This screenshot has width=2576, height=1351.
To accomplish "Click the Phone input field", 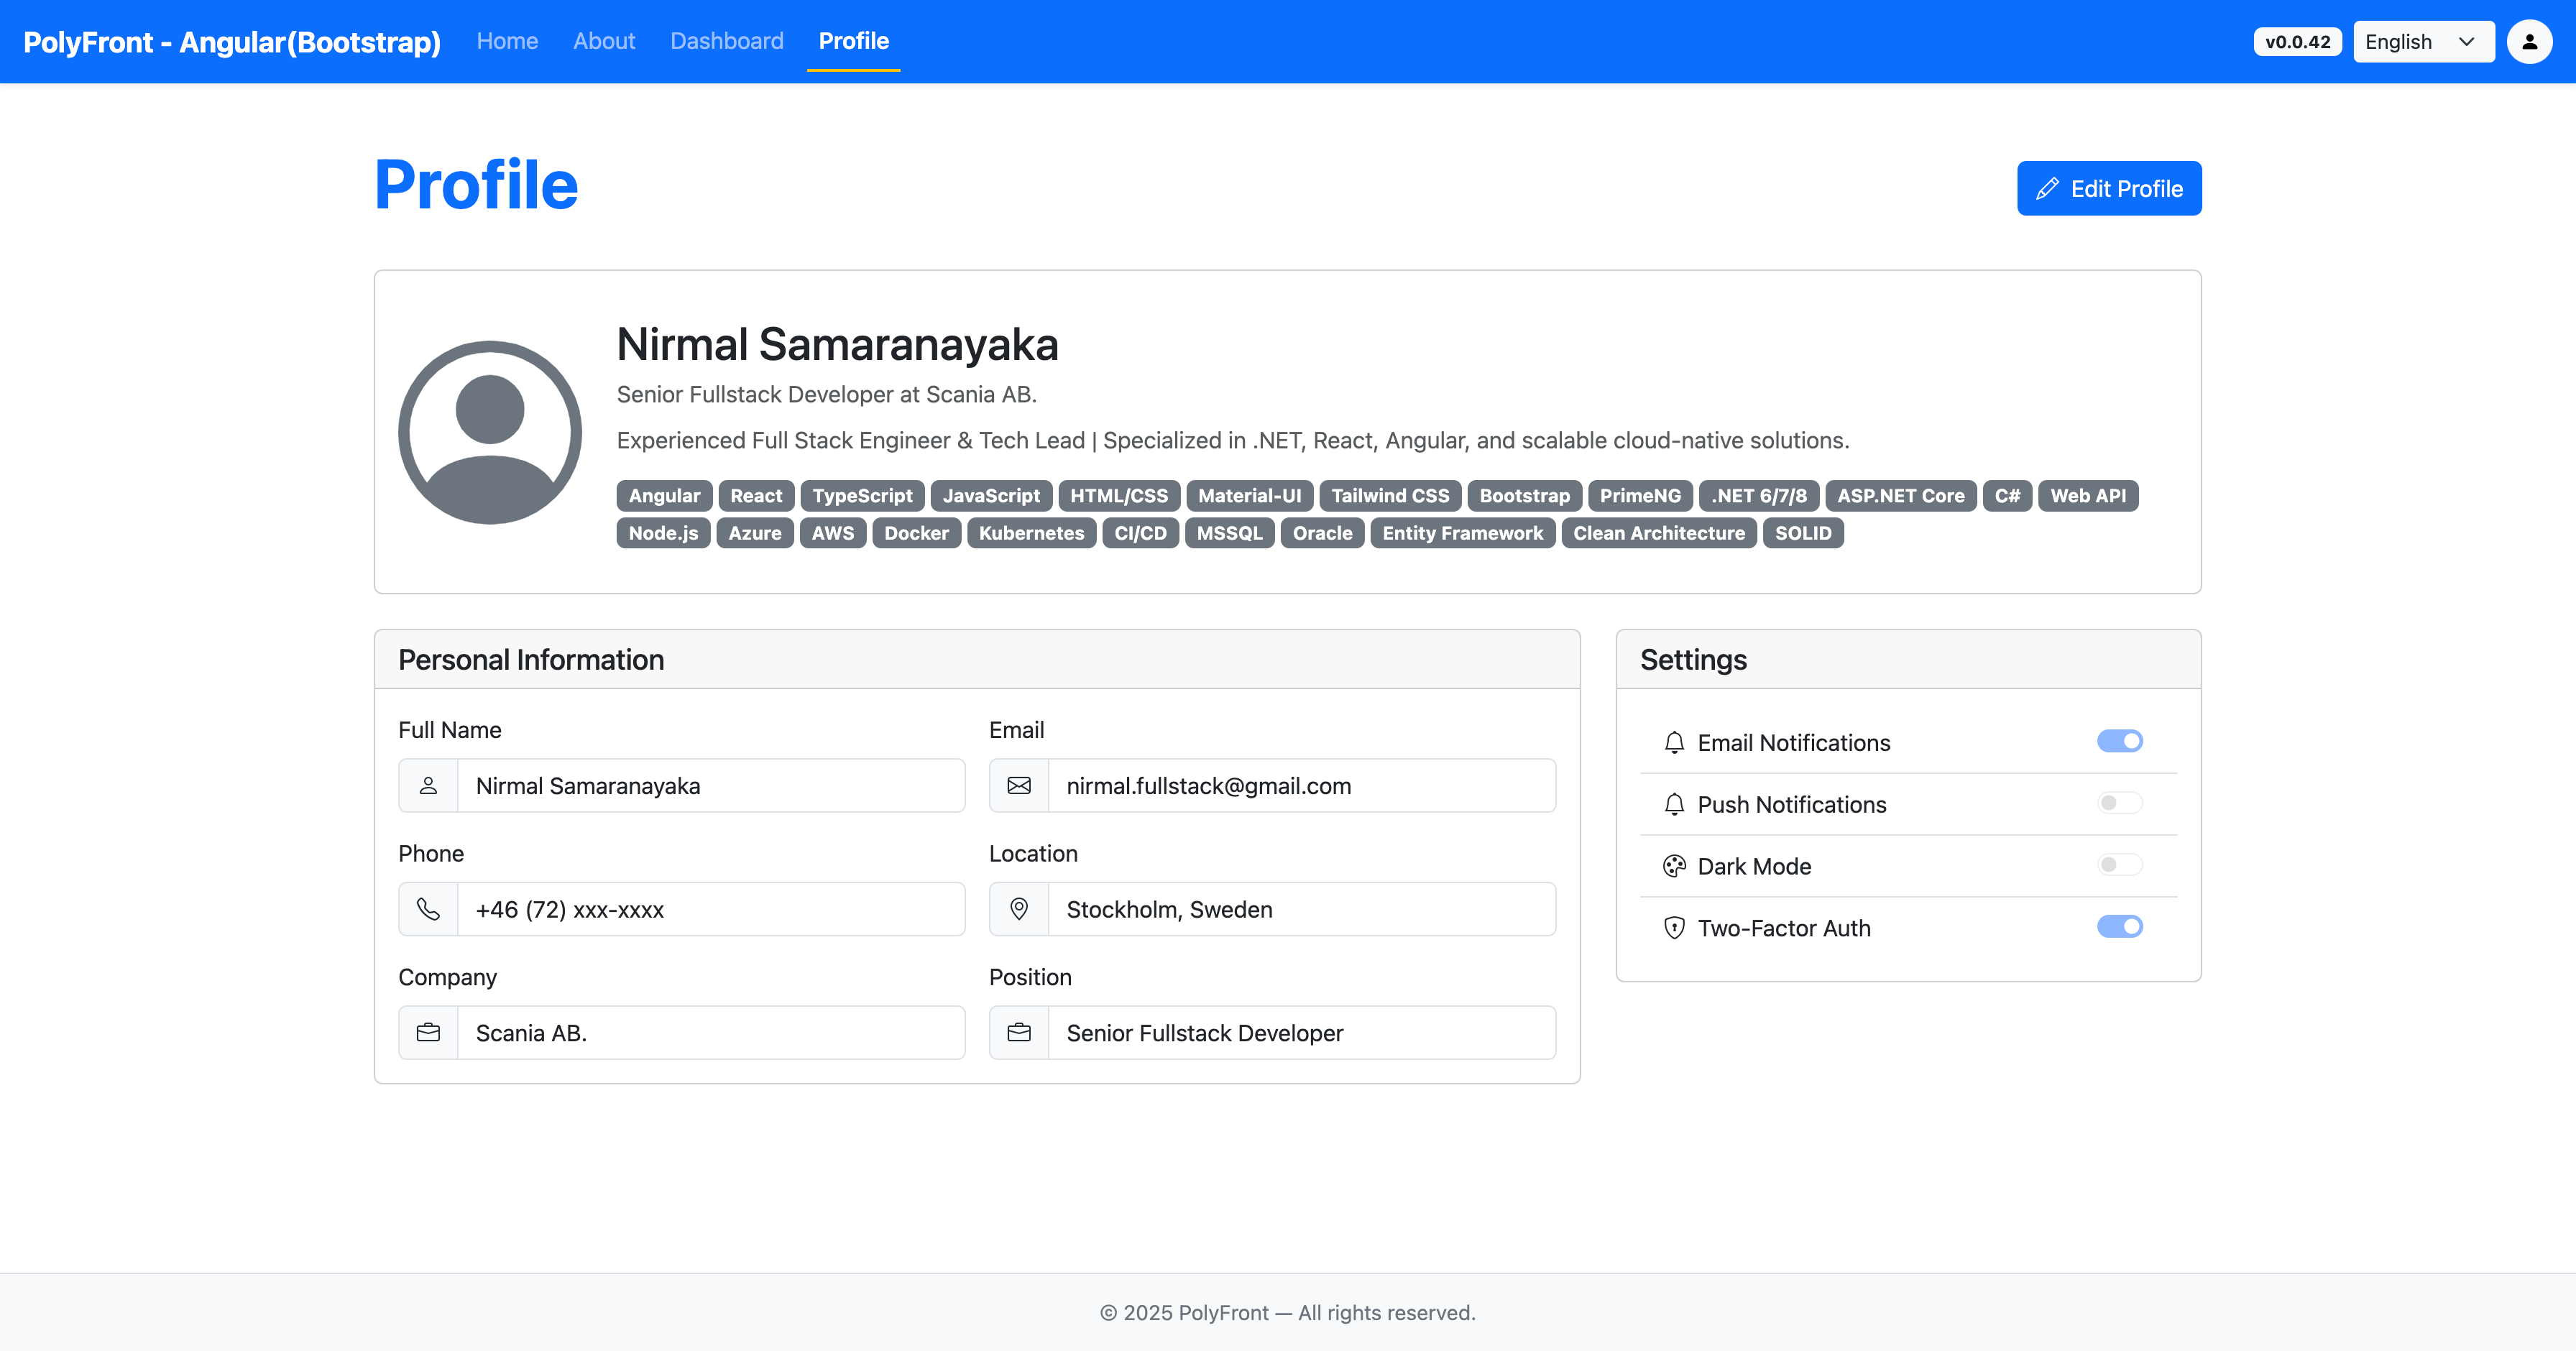I will [711, 909].
